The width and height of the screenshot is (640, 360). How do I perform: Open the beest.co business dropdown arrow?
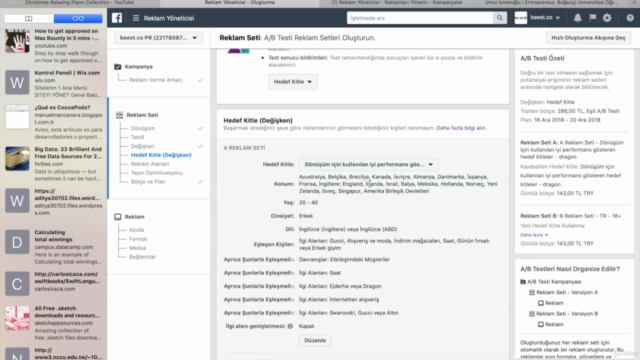coord(558,18)
